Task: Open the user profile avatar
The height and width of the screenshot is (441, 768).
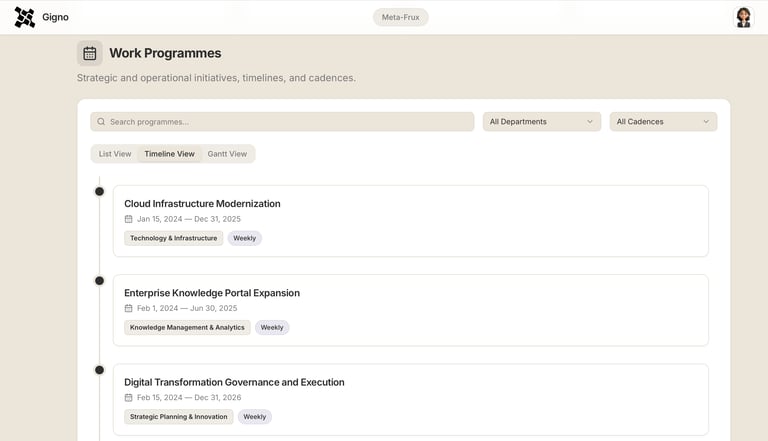Action: point(743,17)
